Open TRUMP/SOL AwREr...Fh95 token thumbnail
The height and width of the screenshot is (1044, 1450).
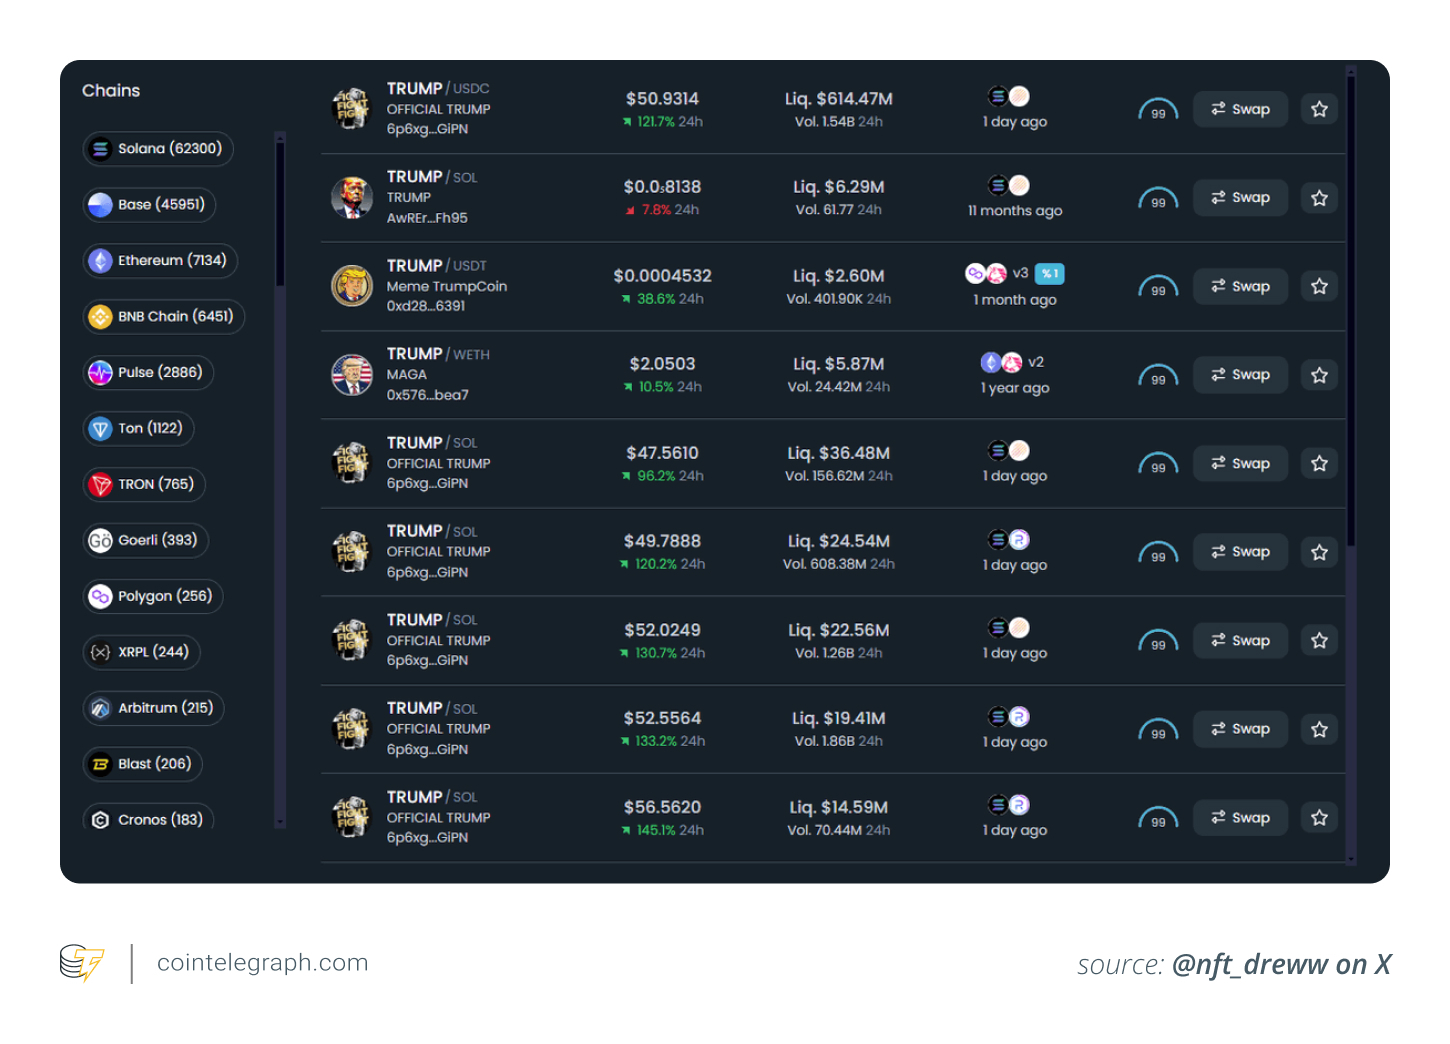[352, 198]
